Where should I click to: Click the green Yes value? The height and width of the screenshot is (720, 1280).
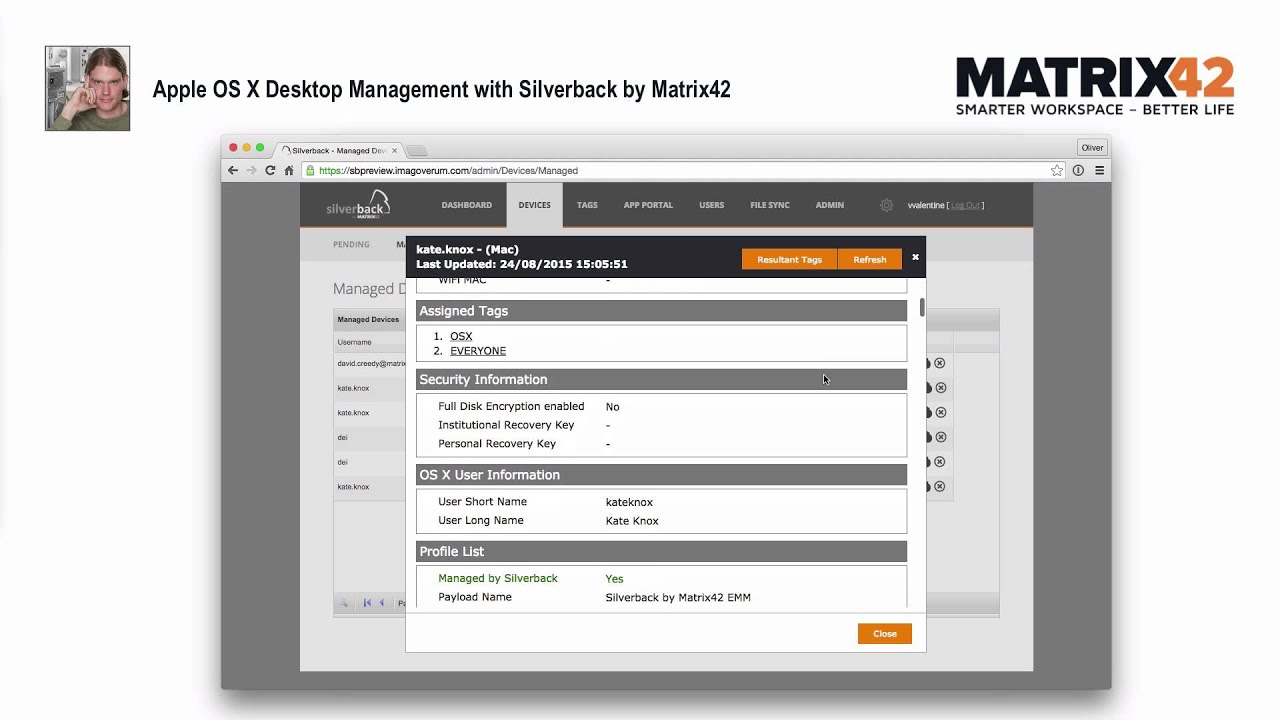point(614,579)
